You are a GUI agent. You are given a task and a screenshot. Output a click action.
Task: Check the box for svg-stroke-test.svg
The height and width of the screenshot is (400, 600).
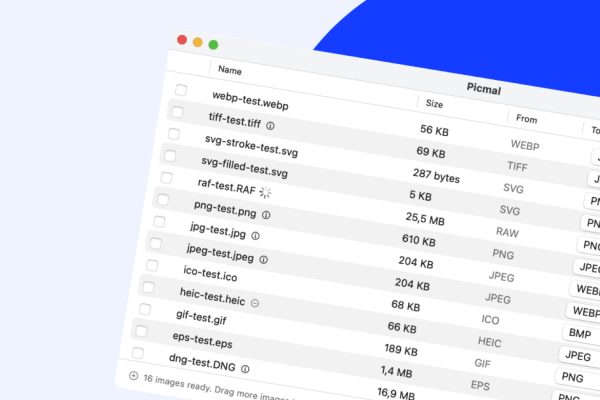coord(174,134)
